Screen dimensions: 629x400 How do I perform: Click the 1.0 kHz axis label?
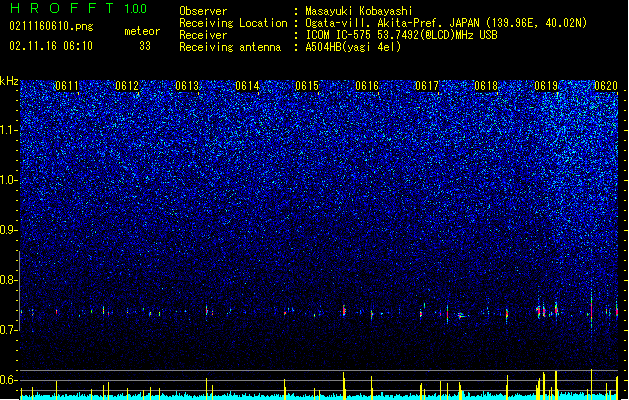click(9, 180)
